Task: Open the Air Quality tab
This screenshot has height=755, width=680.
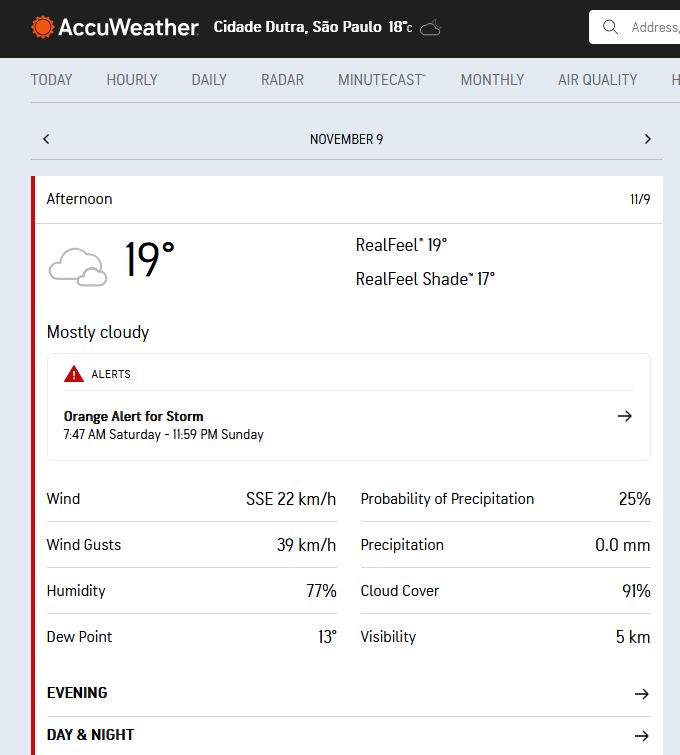Action: pos(598,80)
